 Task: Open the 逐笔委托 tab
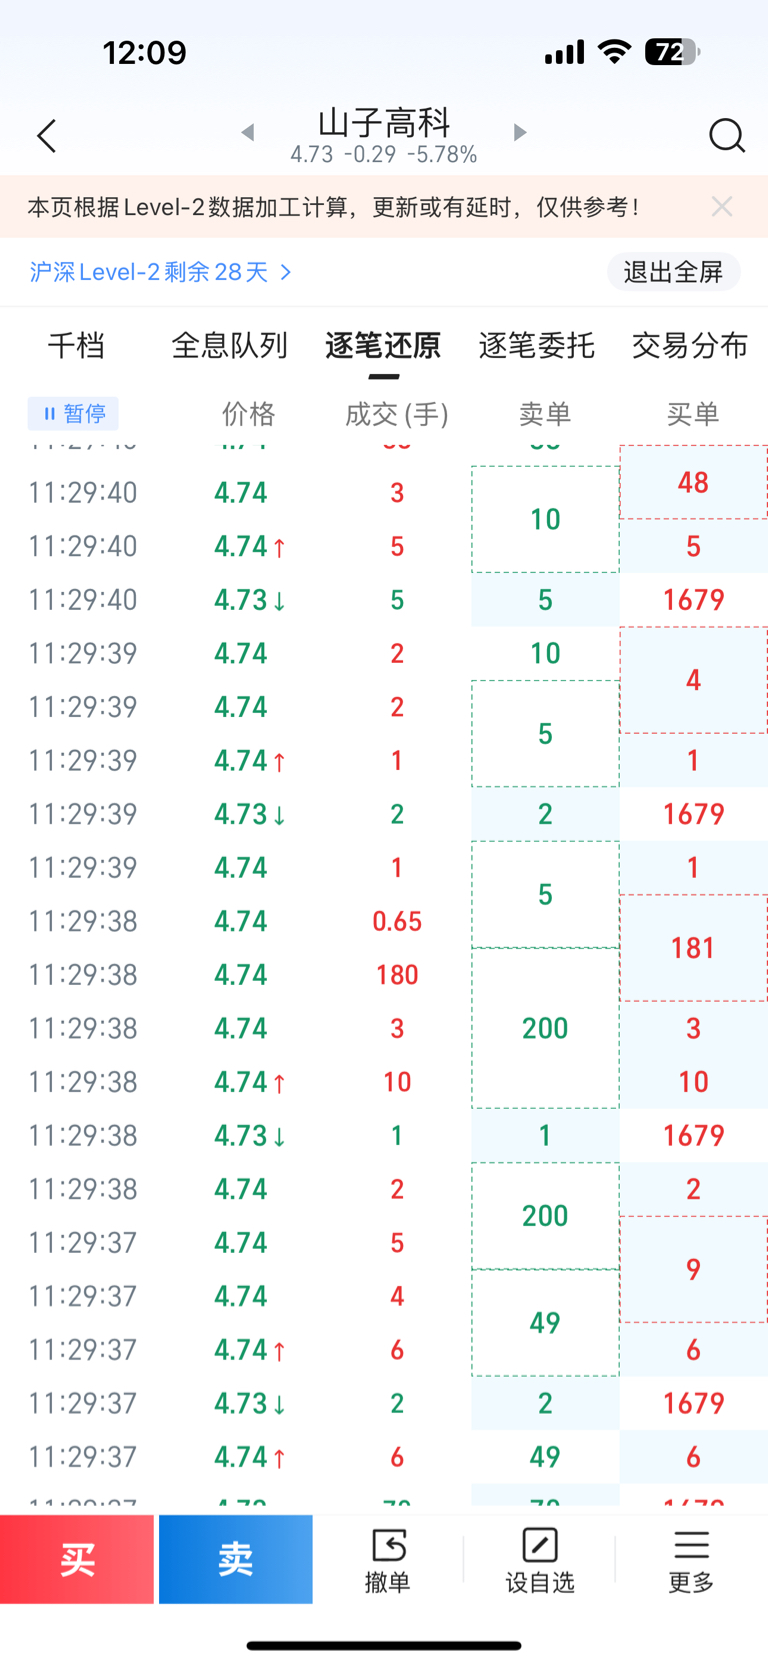(537, 346)
